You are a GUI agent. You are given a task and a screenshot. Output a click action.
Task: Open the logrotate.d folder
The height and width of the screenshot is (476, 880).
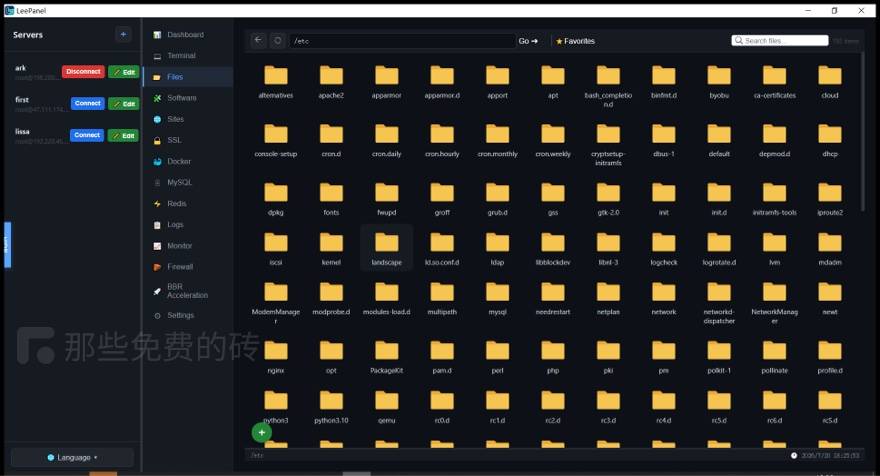(x=719, y=249)
